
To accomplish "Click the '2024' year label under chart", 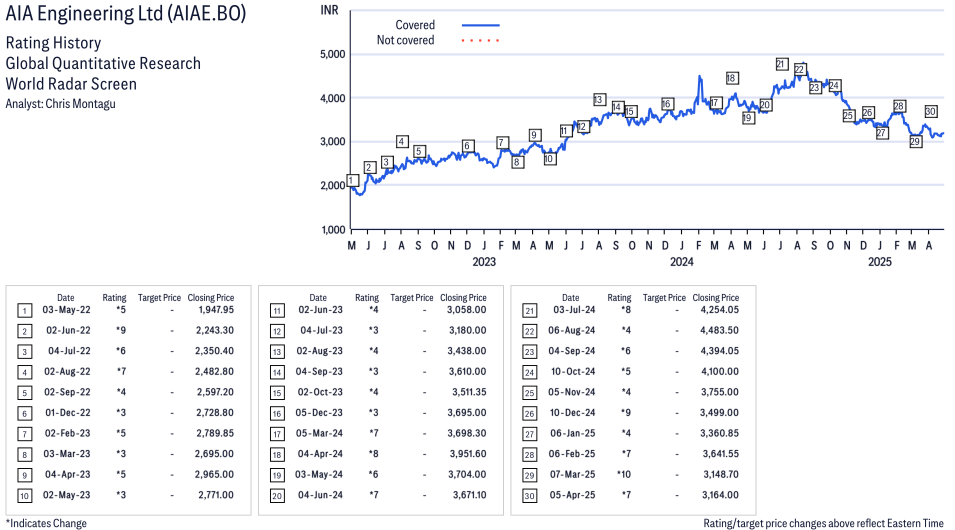I will click(x=682, y=262).
